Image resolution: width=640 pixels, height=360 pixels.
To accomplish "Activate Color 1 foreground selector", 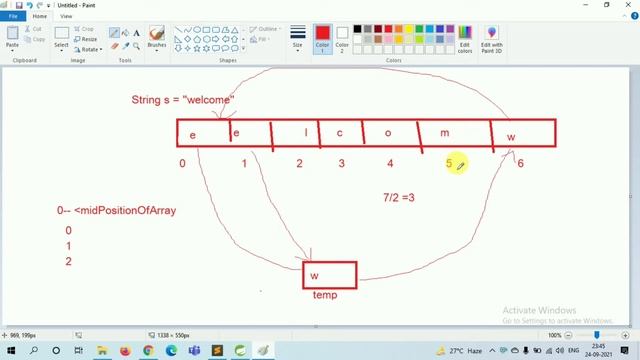I will pos(322,39).
